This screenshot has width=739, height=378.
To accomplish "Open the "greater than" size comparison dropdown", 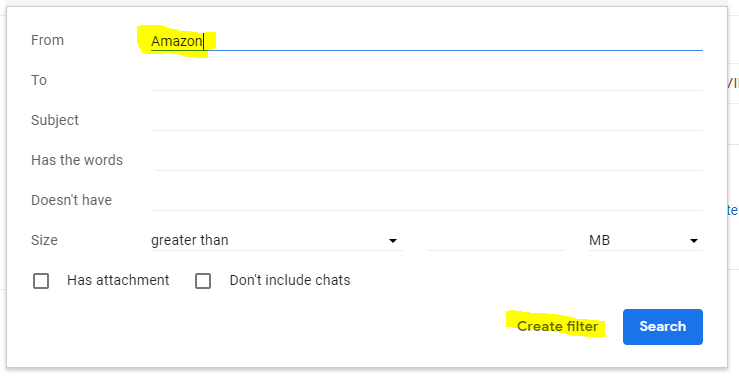I will coord(276,240).
